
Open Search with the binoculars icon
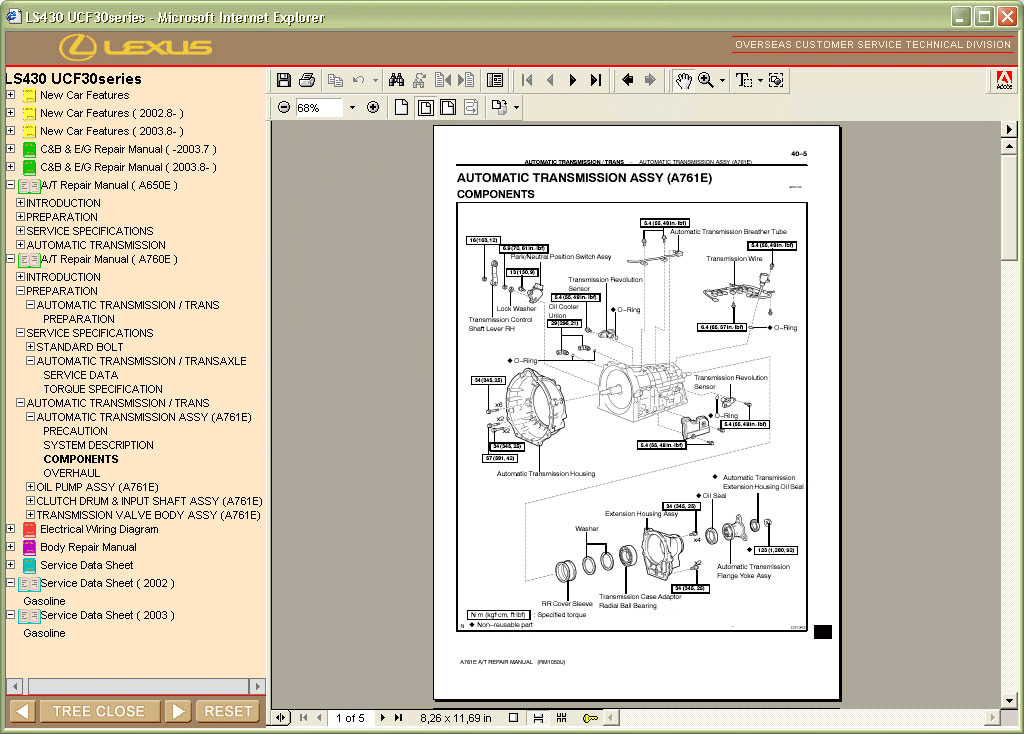click(x=396, y=80)
